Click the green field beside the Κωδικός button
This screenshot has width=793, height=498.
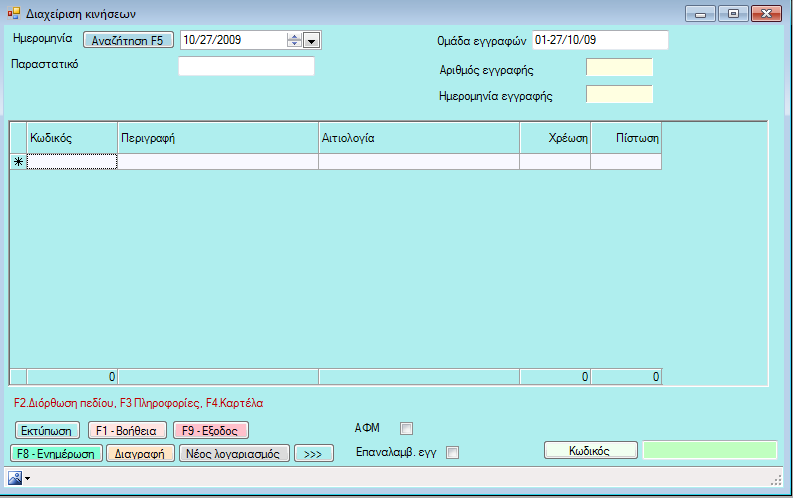(710, 450)
